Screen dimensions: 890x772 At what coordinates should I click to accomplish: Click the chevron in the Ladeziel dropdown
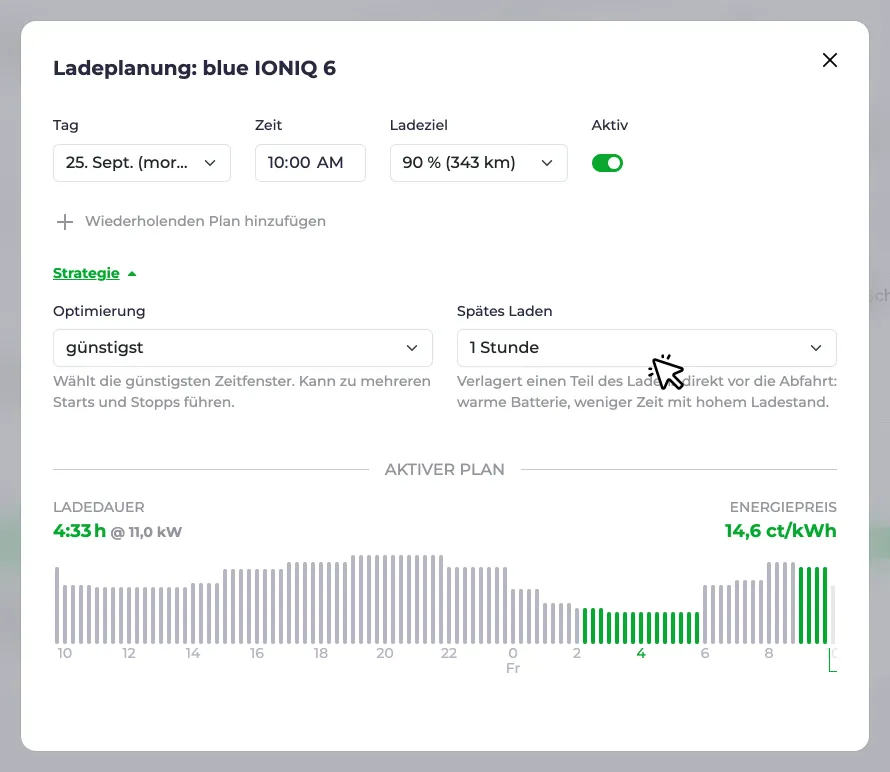(x=547, y=163)
